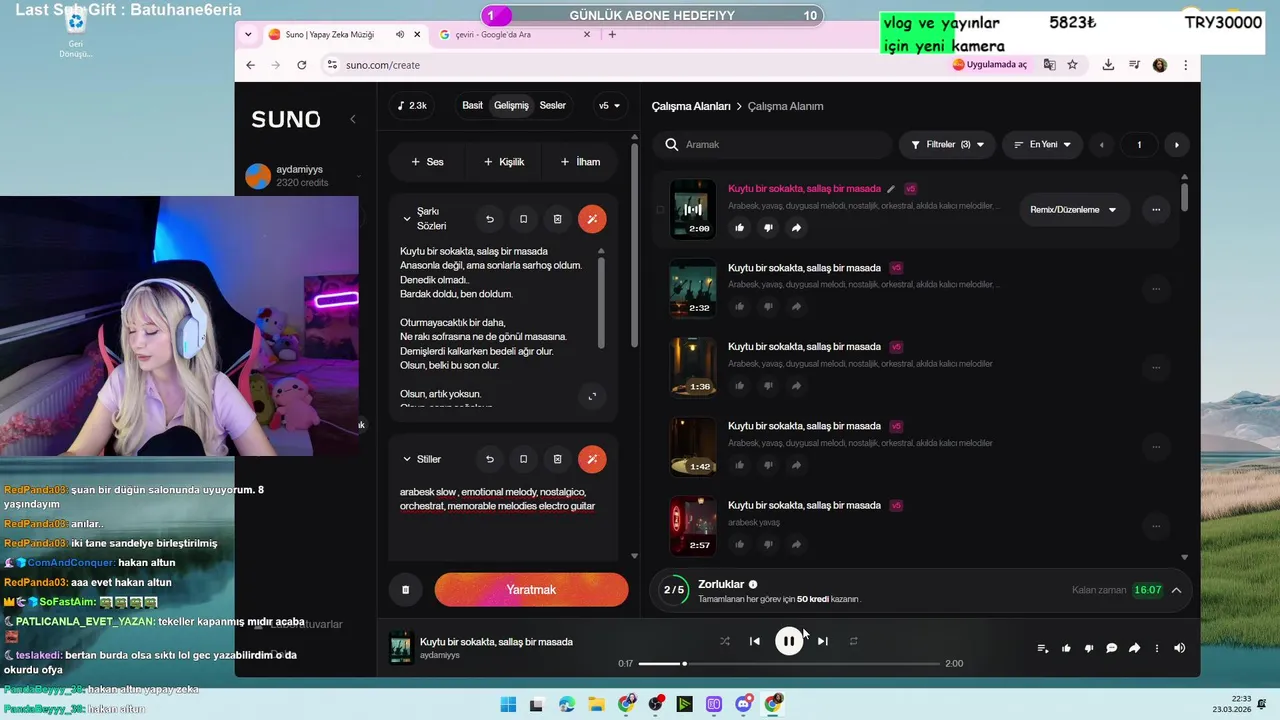This screenshot has height=720, width=1280.
Task: Expand the lyrics editor to full size
Action: click(592, 396)
